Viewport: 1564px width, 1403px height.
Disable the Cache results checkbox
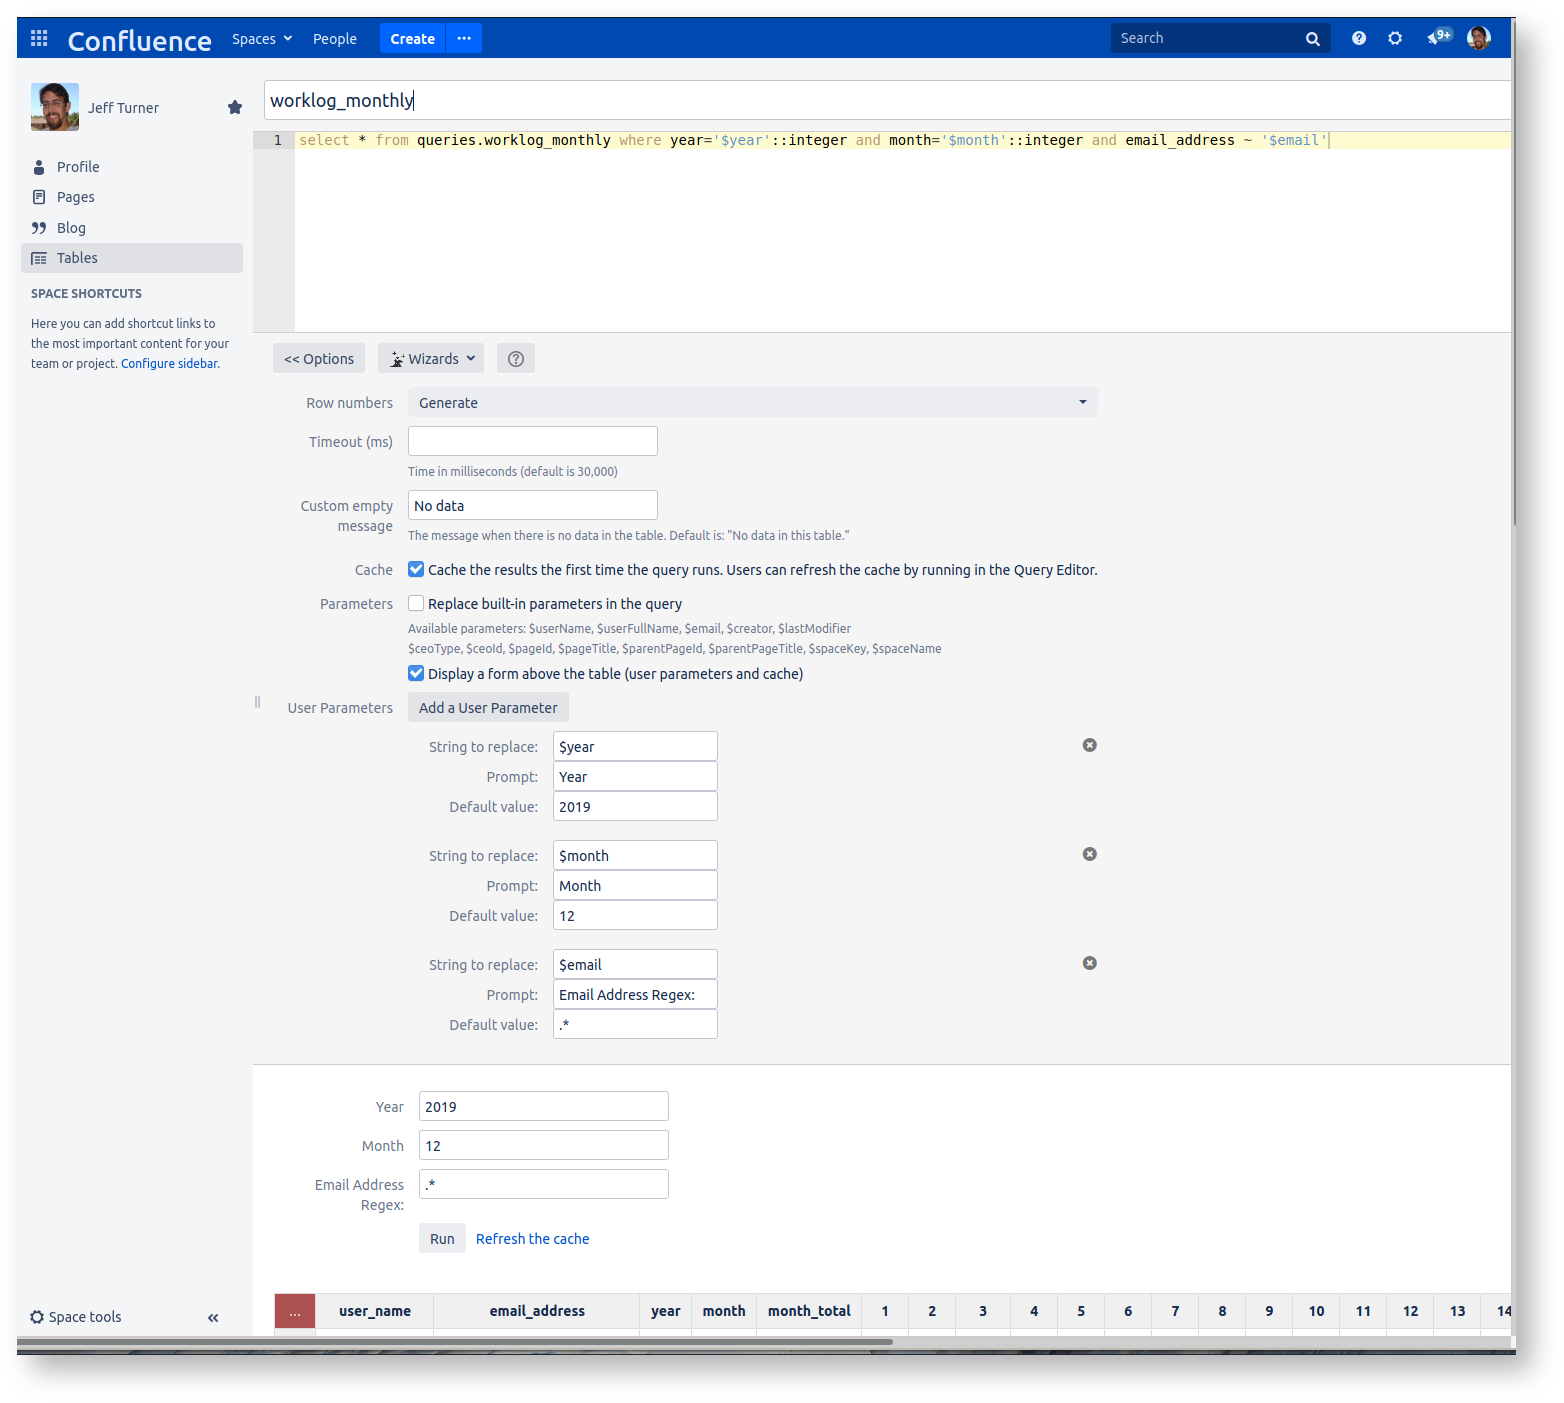(416, 570)
